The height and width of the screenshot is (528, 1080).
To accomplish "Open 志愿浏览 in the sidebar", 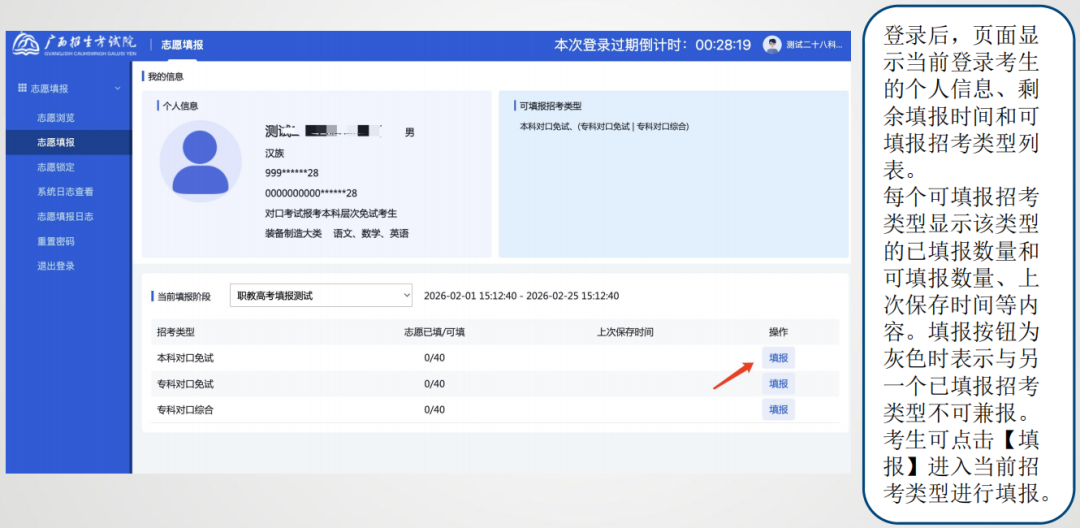I will coord(56,118).
